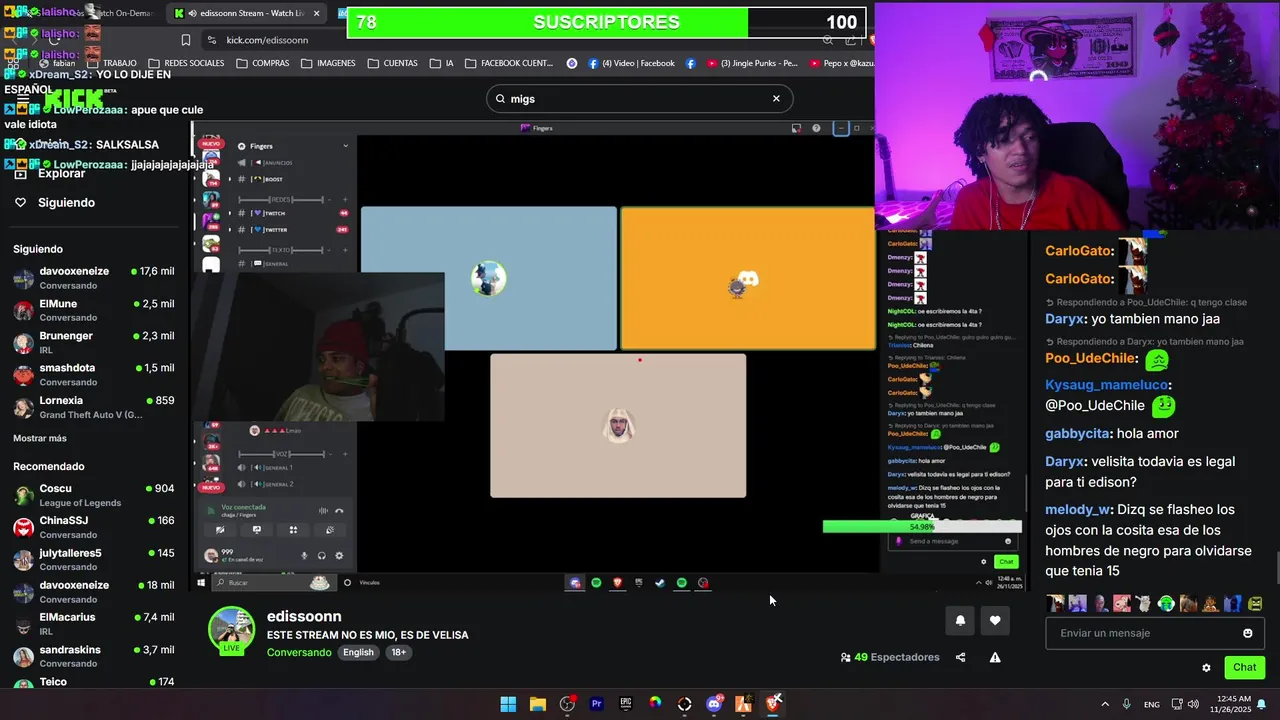Click screen share button in streamed Discord
Screen dimensions: 1280x720
257,530
